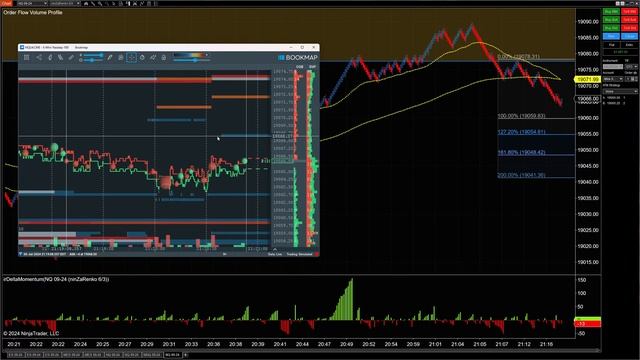The width and height of the screenshot is (640, 360).
Task: Open the ATM Strategy dropdown
Action: pos(620,91)
